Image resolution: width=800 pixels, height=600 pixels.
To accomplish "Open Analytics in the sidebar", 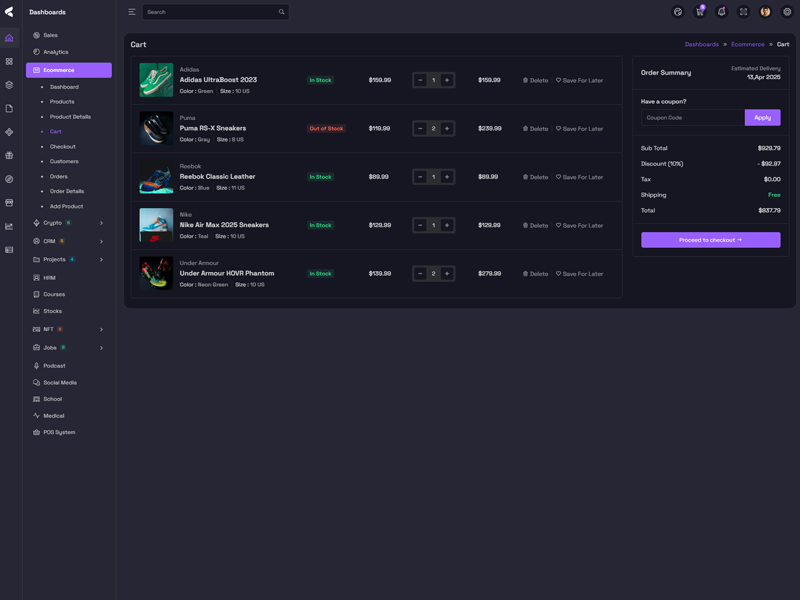I will click(x=56, y=52).
